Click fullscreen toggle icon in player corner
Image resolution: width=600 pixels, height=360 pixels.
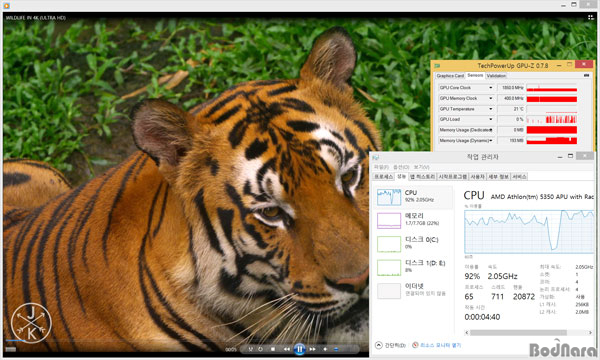590,17
